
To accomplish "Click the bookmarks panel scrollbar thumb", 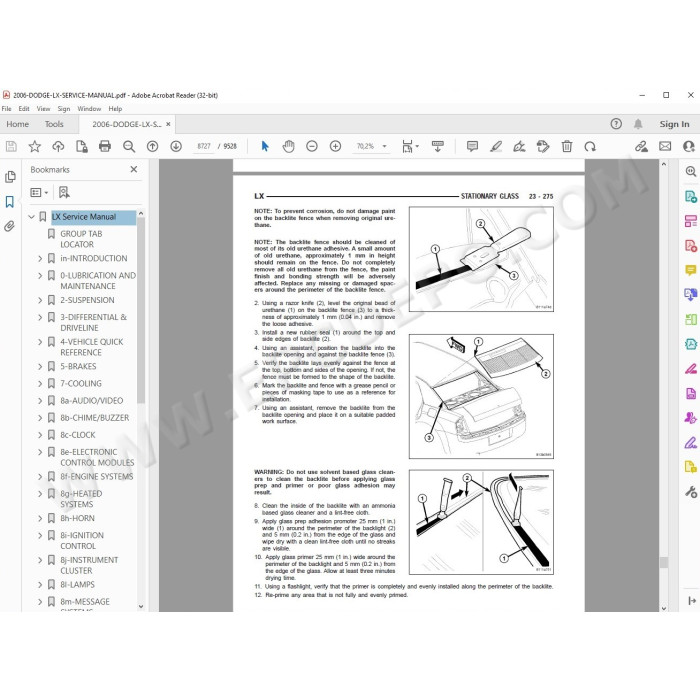I will 141,310.
